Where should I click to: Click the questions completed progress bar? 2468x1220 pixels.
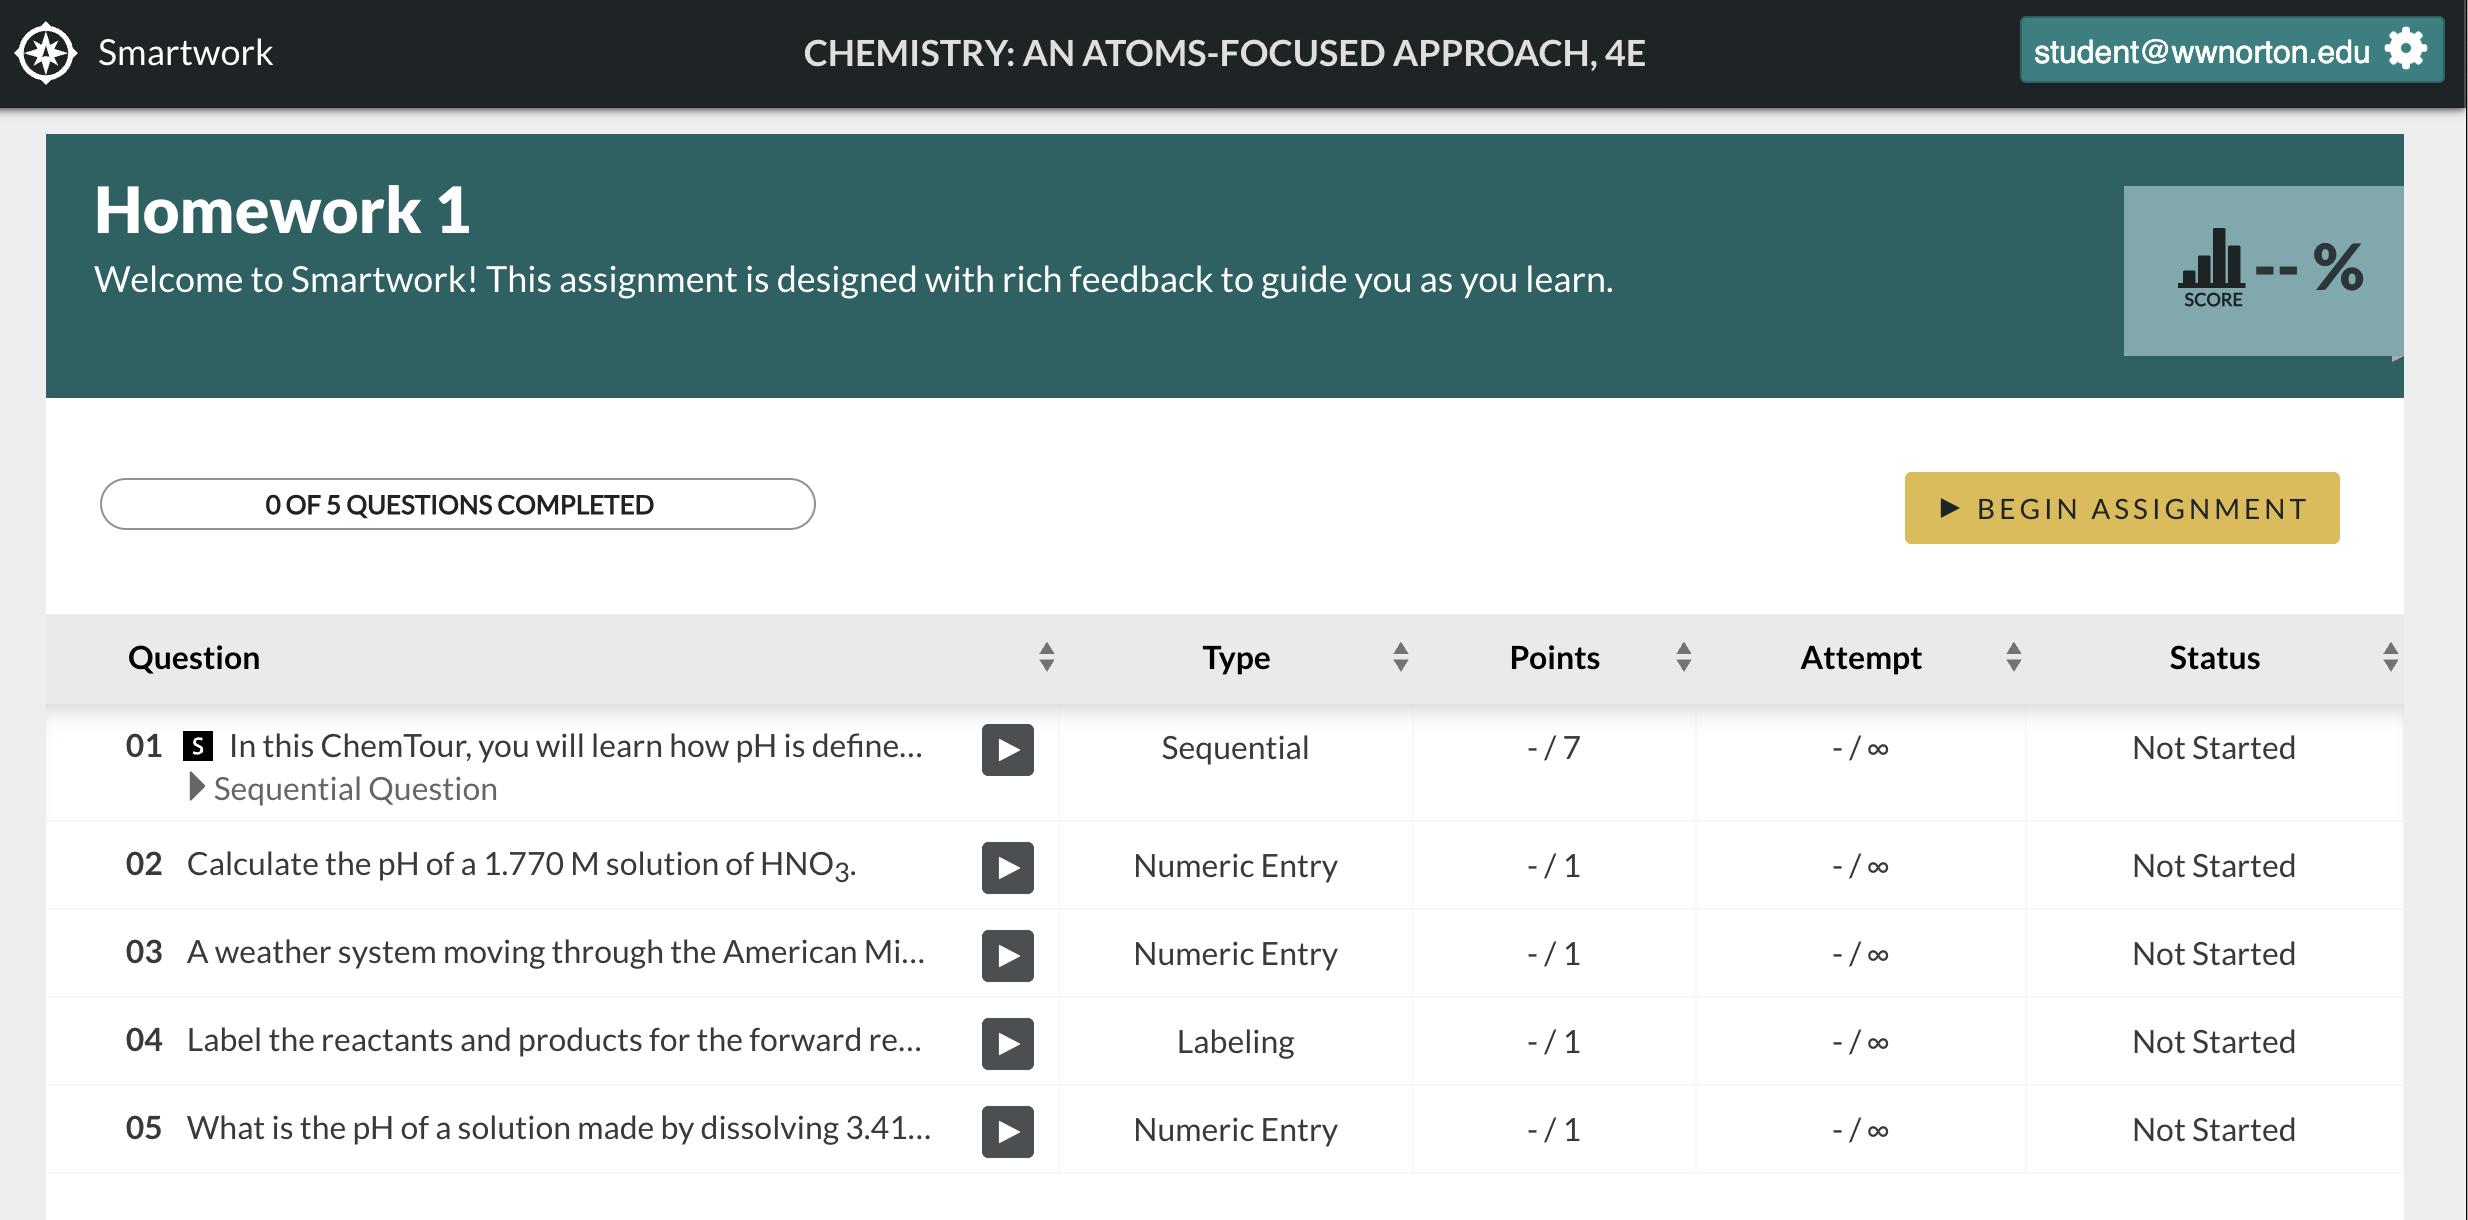tap(458, 505)
